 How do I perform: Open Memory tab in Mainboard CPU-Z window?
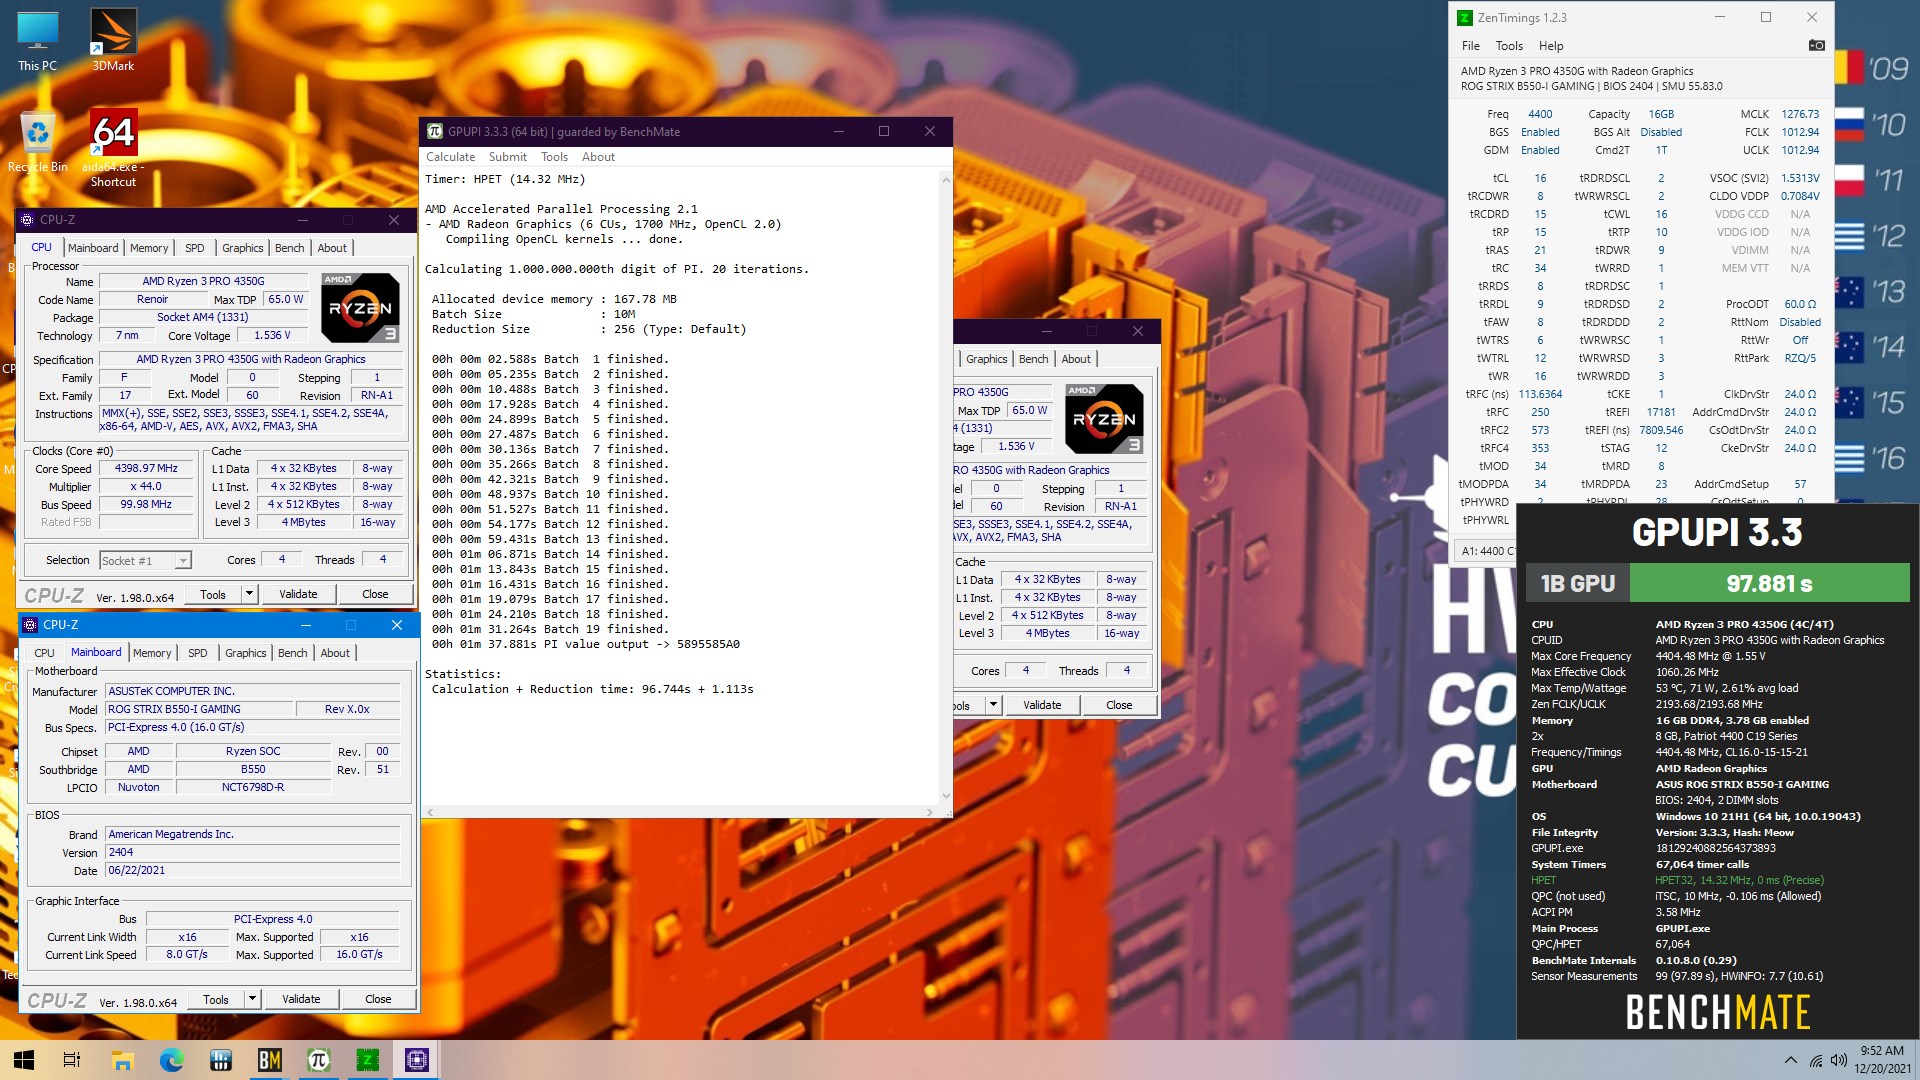pyautogui.click(x=152, y=653)
